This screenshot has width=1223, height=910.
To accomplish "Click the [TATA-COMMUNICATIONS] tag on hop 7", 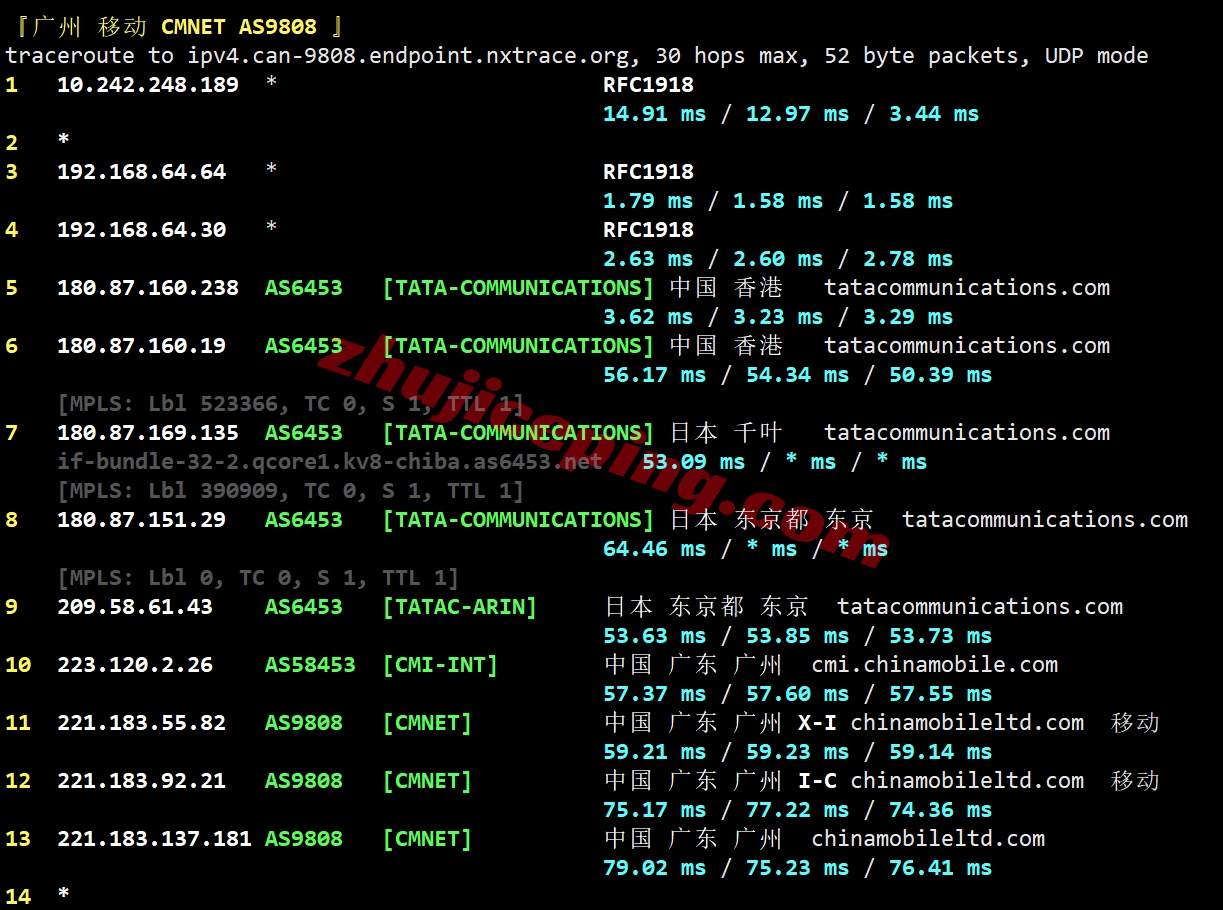I will click(517, 432).
